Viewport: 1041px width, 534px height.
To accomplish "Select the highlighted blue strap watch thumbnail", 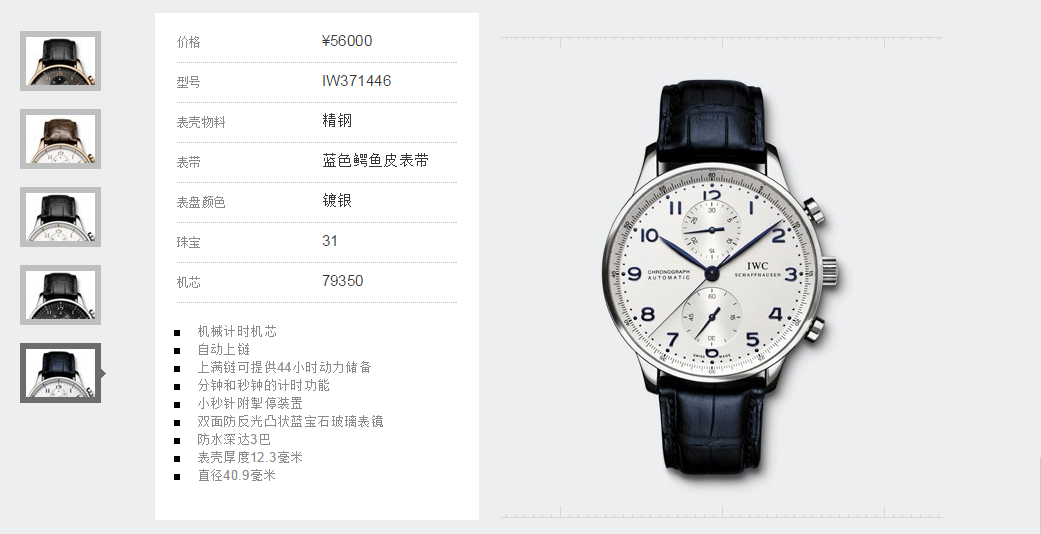I will [x=60, y=373].
